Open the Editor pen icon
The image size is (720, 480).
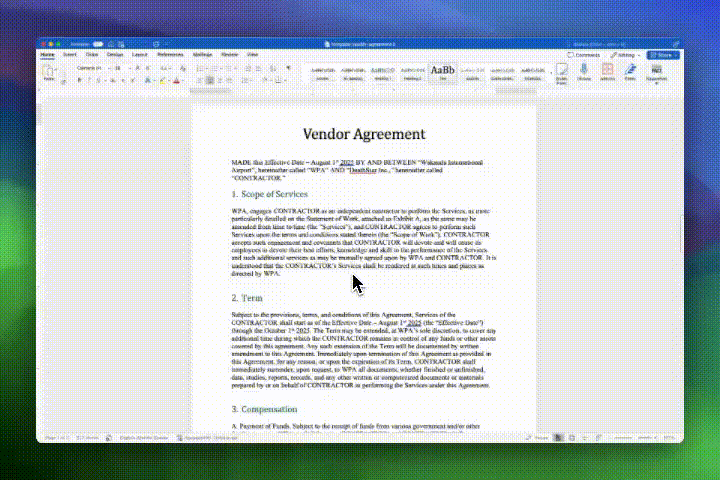point(630,73)
